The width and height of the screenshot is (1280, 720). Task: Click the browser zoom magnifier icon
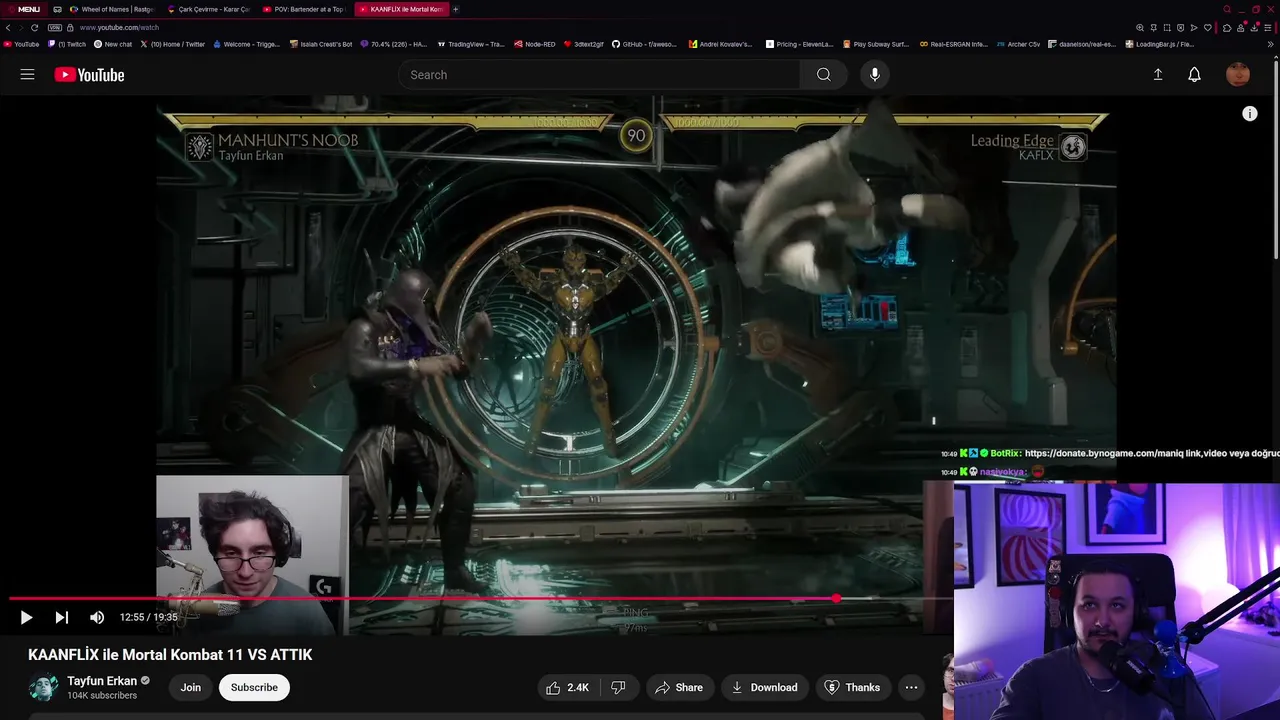1140,28
